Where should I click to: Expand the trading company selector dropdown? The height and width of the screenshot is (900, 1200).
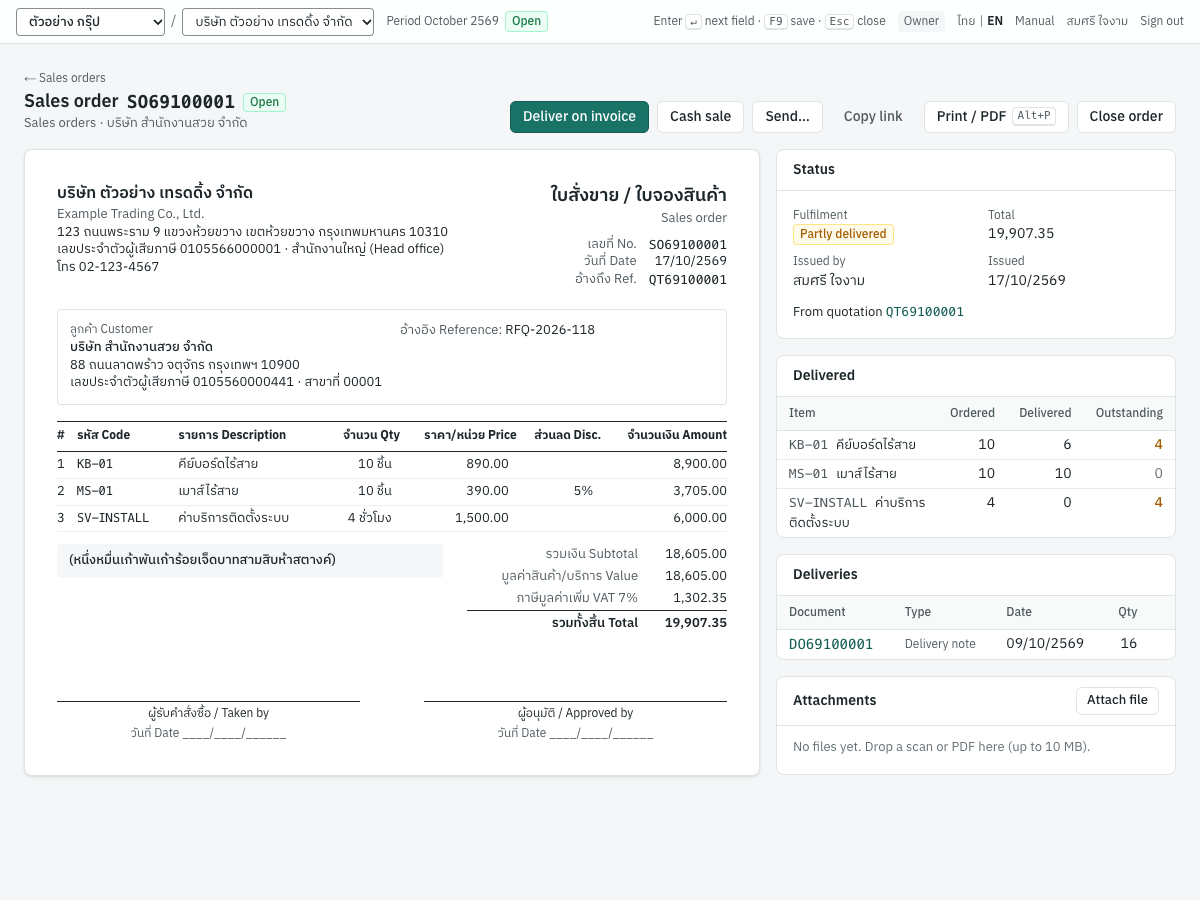[x=278, y=21]
